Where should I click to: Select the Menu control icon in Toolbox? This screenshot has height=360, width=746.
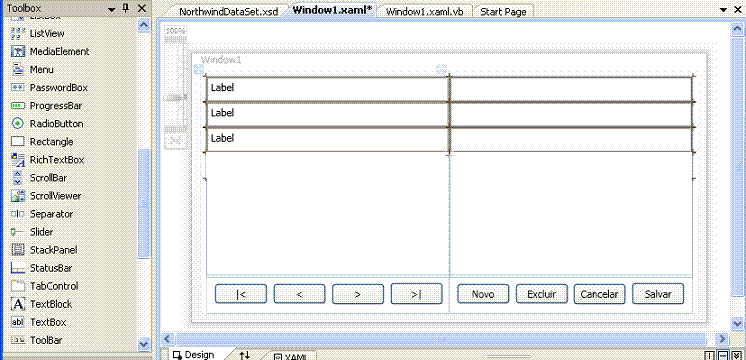(18, 69)
